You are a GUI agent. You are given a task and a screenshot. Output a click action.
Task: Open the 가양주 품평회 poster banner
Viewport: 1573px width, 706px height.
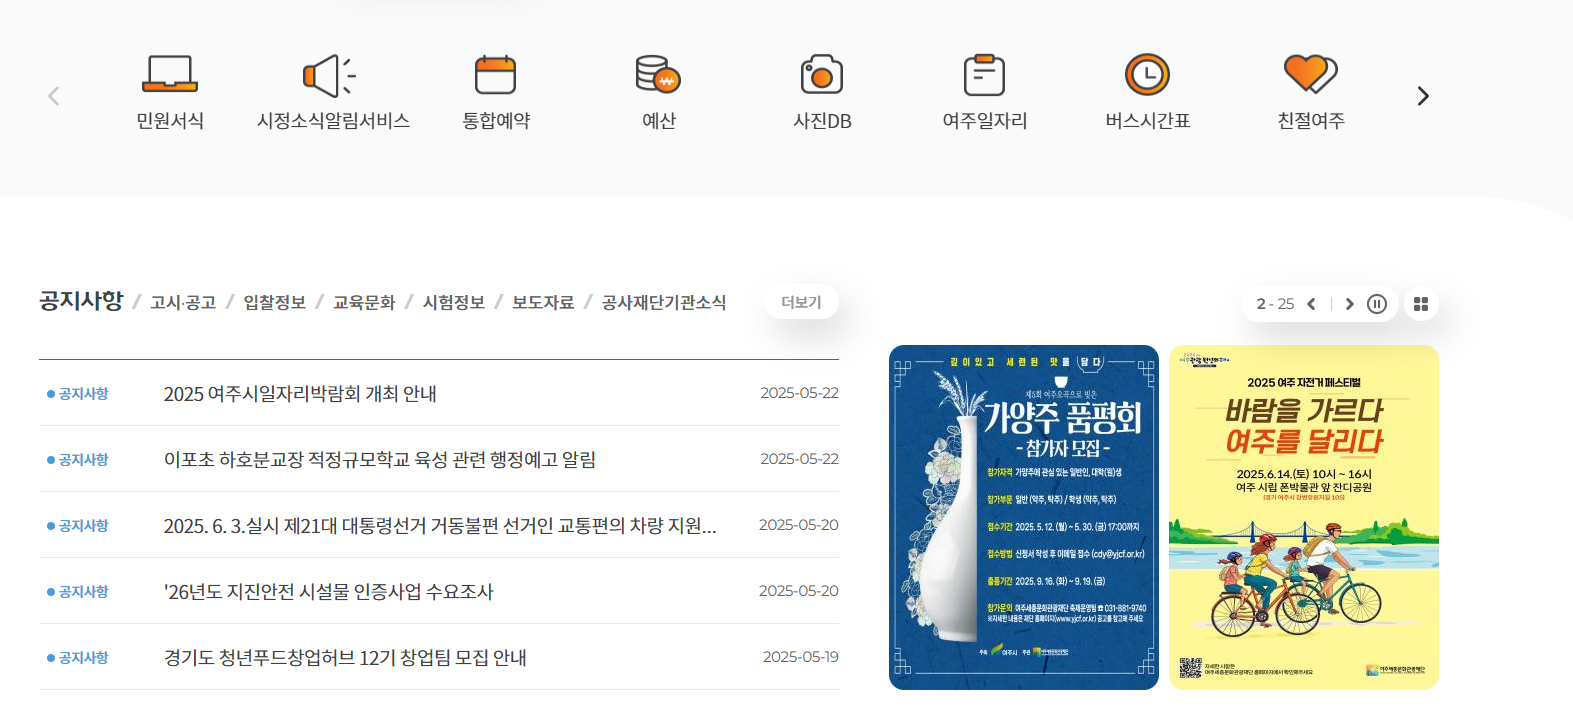(1024, 517)
